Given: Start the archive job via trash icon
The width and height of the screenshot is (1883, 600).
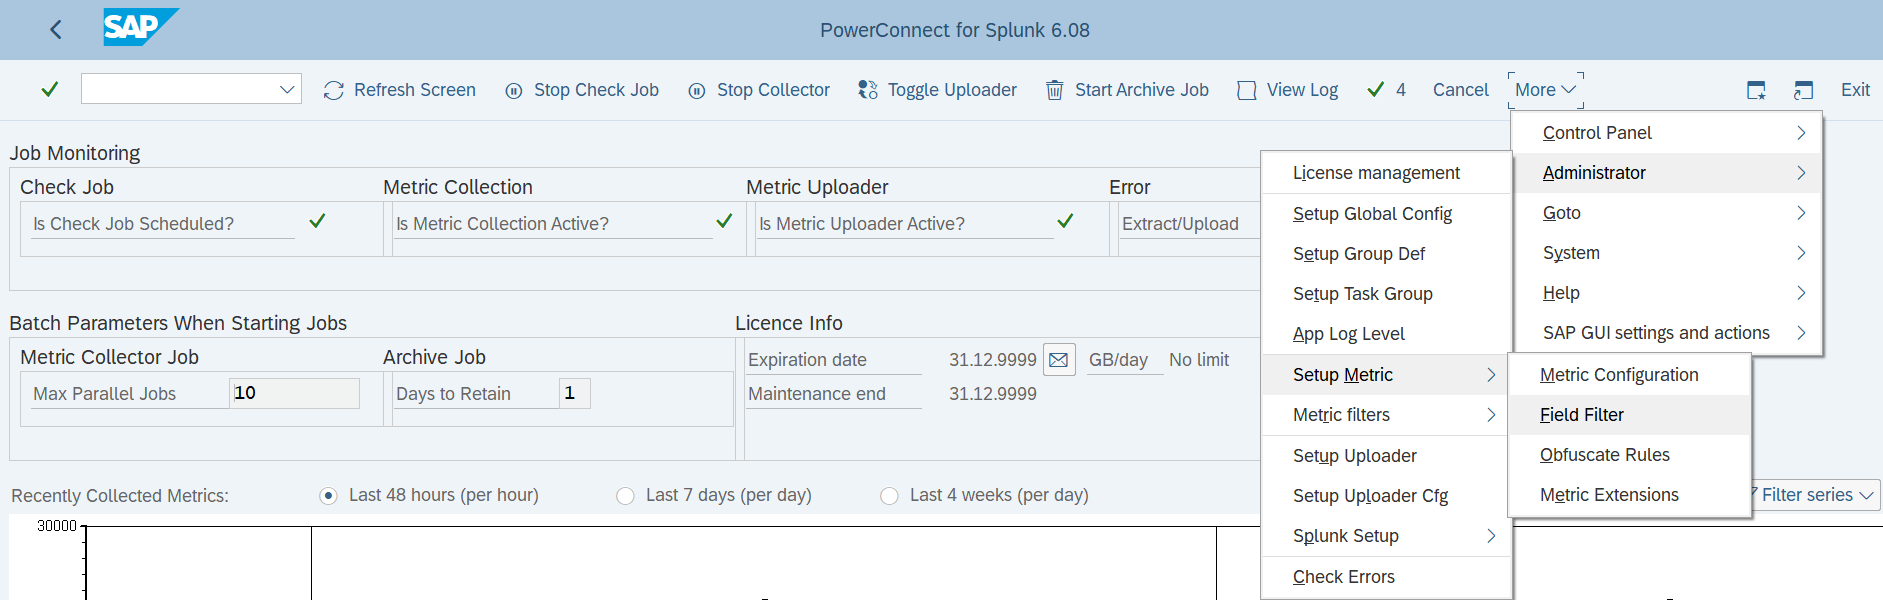Looking at the screenshot, I should [1054, 91].
